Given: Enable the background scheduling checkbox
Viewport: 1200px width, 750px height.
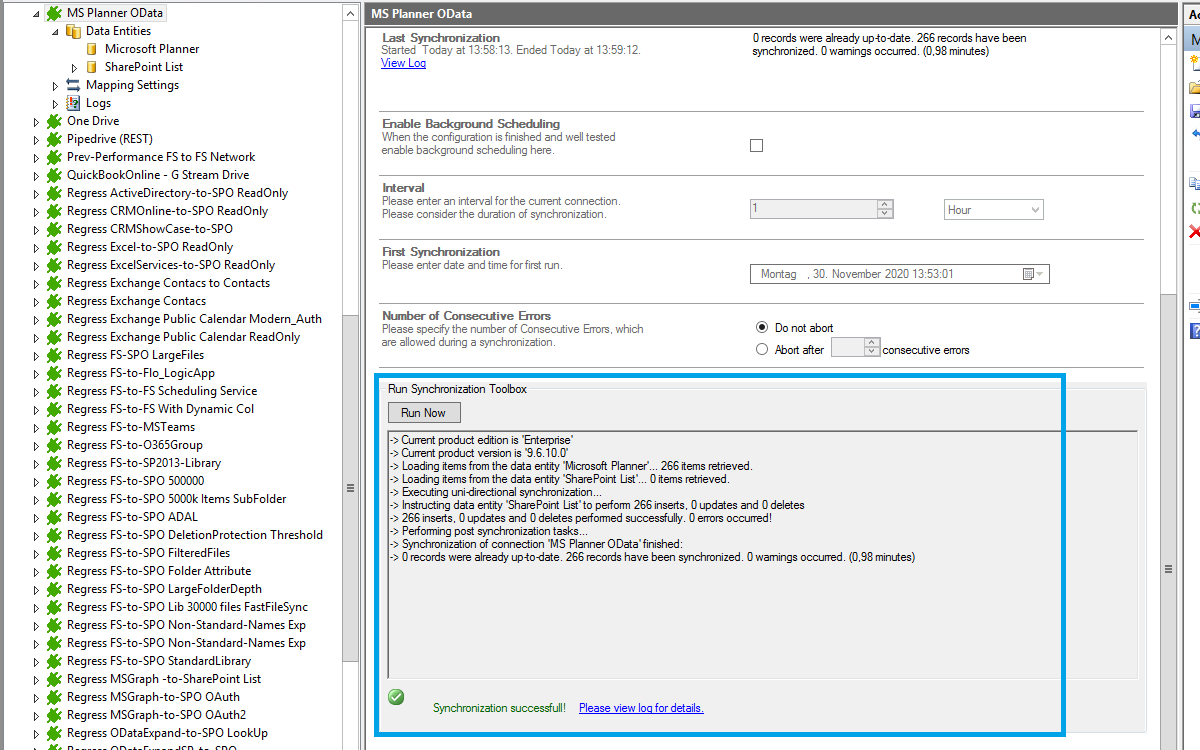Looking at the screenshot, I should (756, 145).
